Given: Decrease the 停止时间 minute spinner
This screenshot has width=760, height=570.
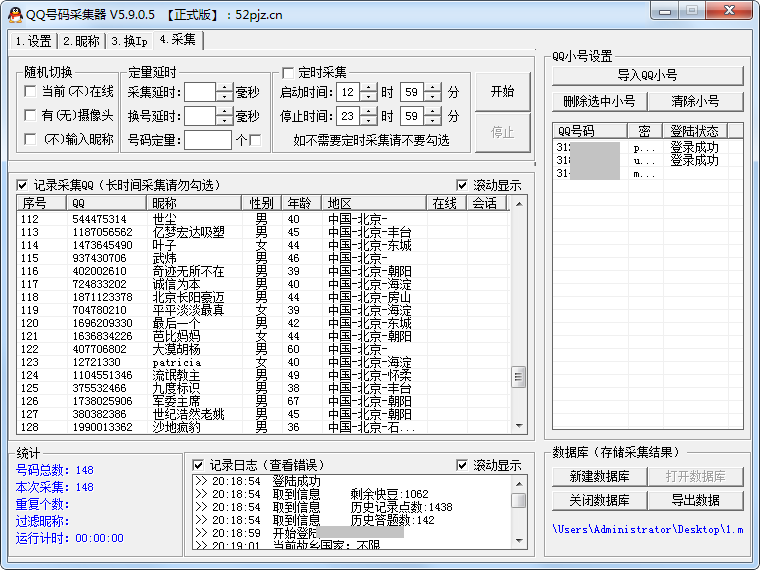Looking at the screenshot, I should click(x=432, y=121).
